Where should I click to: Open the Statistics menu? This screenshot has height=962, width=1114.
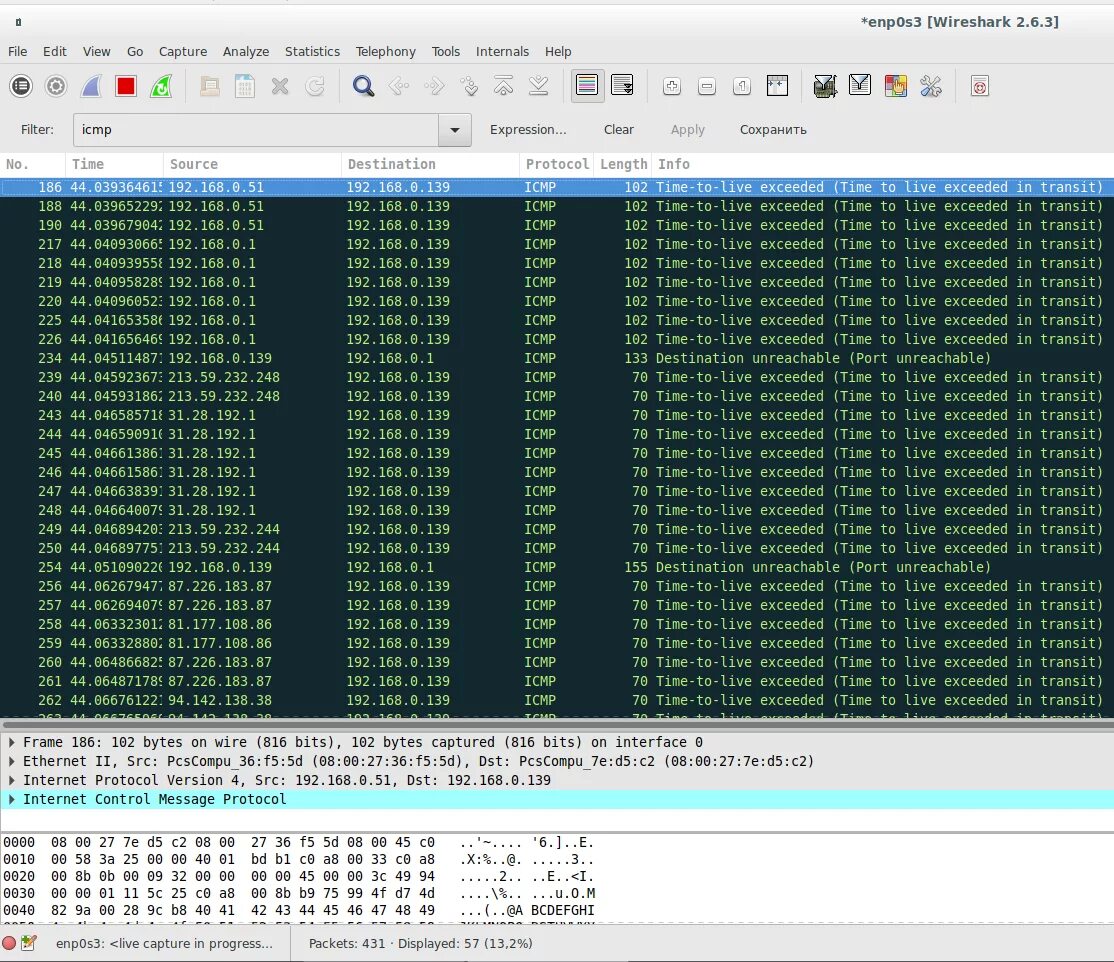click(x=312, y=51)
